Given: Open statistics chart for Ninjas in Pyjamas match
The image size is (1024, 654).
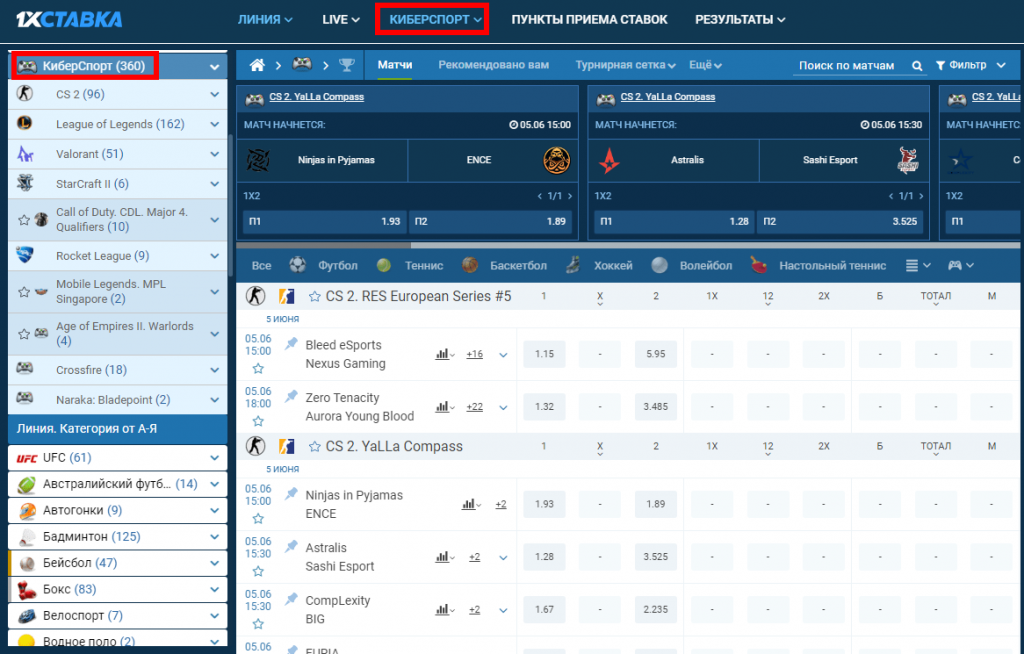Looking at the screenshot, I should (471, 504).
